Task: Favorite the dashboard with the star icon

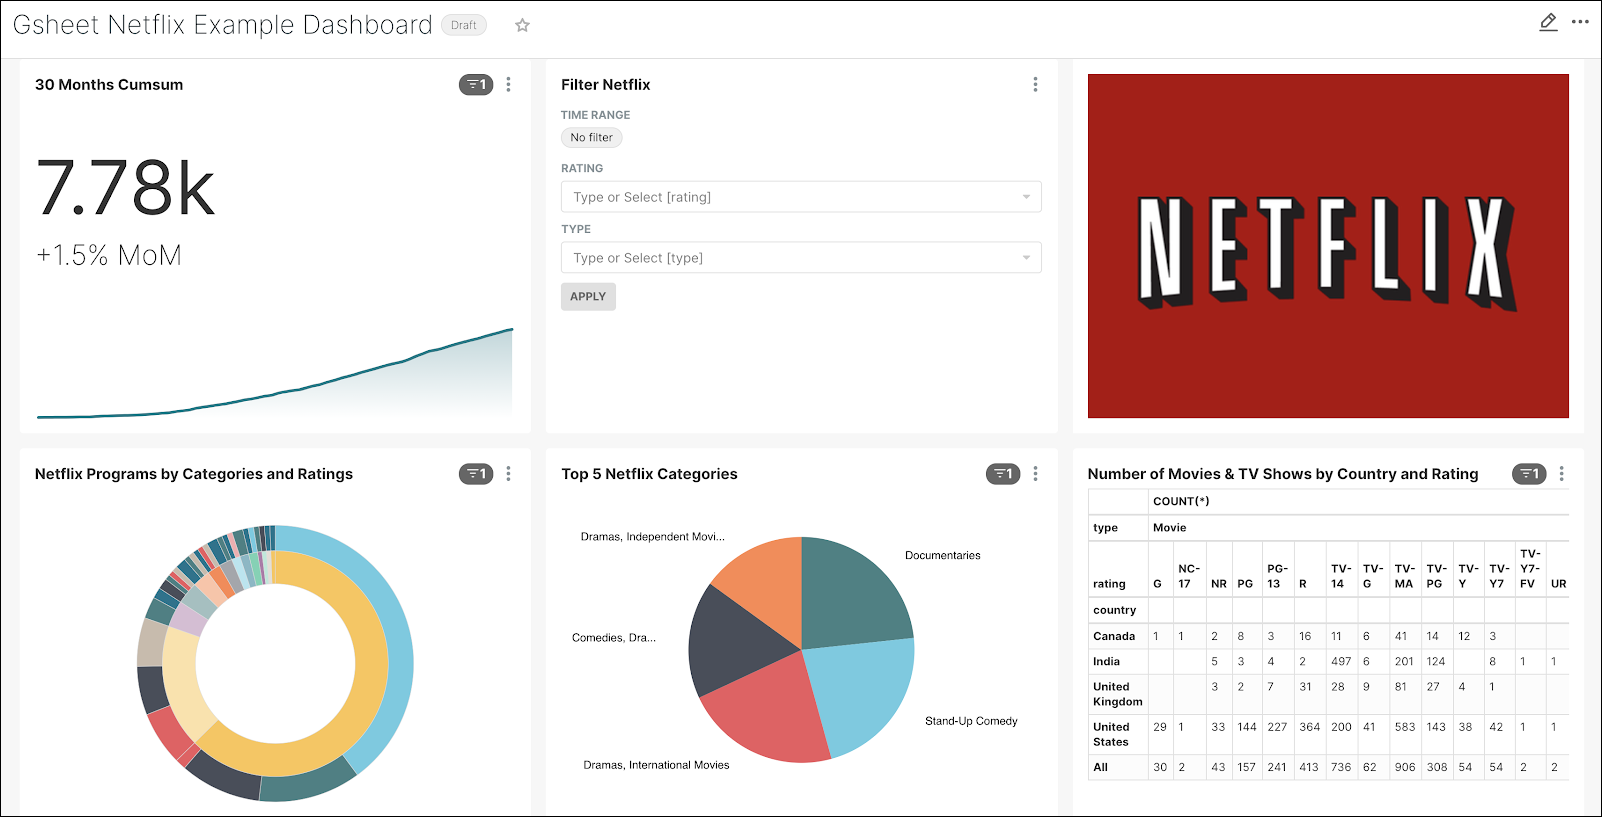Action: tap(522, 25)
